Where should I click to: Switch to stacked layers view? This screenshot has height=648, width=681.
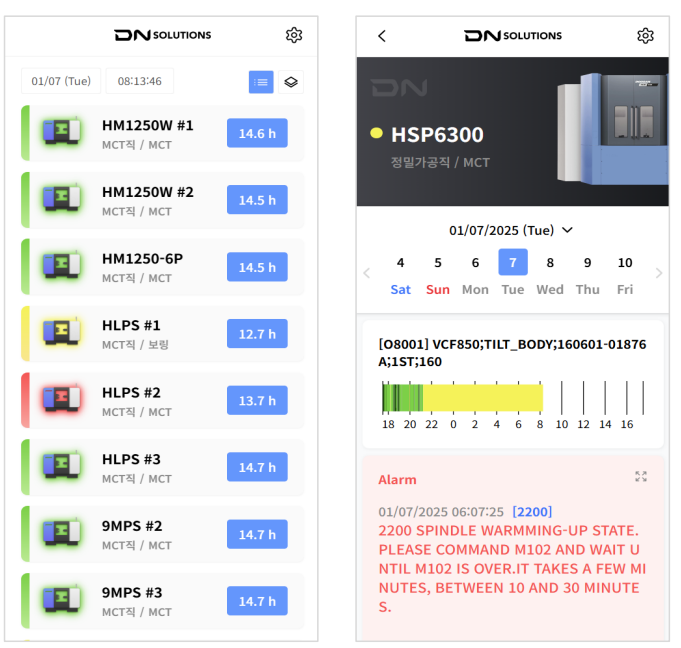pos(290,82)
